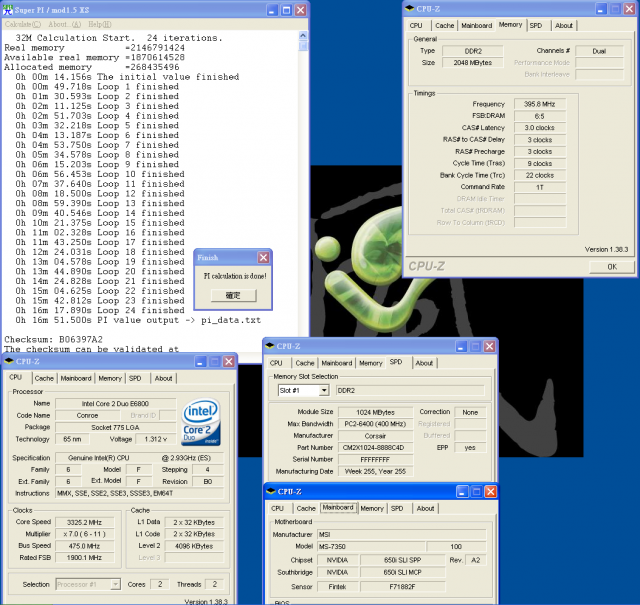This screenshot has height=605, width=640.
Task: Close the CPU-Z CPU window
Action: pyautogui.click(x=229, y=362)
